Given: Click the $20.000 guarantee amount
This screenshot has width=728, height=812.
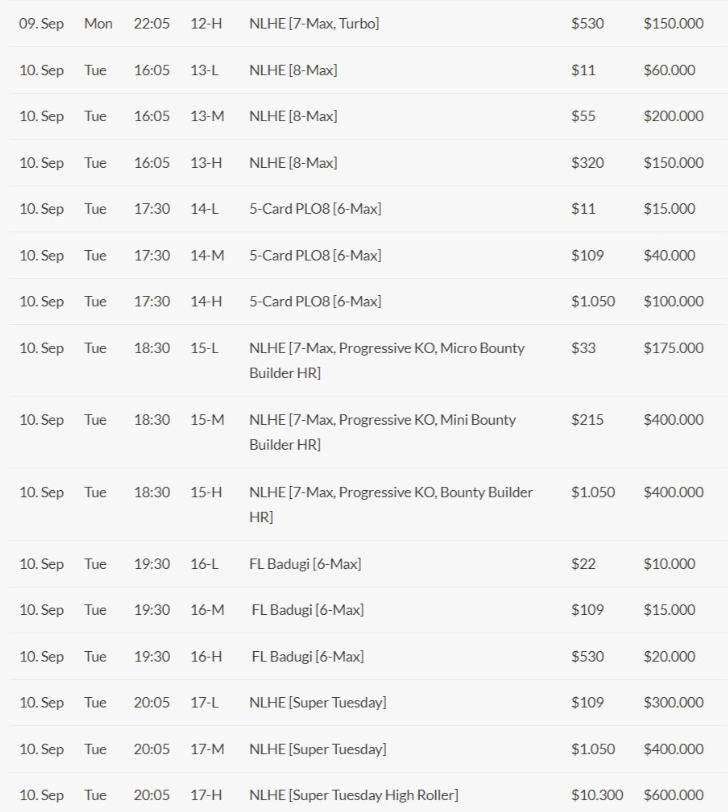Looking at the screenshot, I should point(669,656).
